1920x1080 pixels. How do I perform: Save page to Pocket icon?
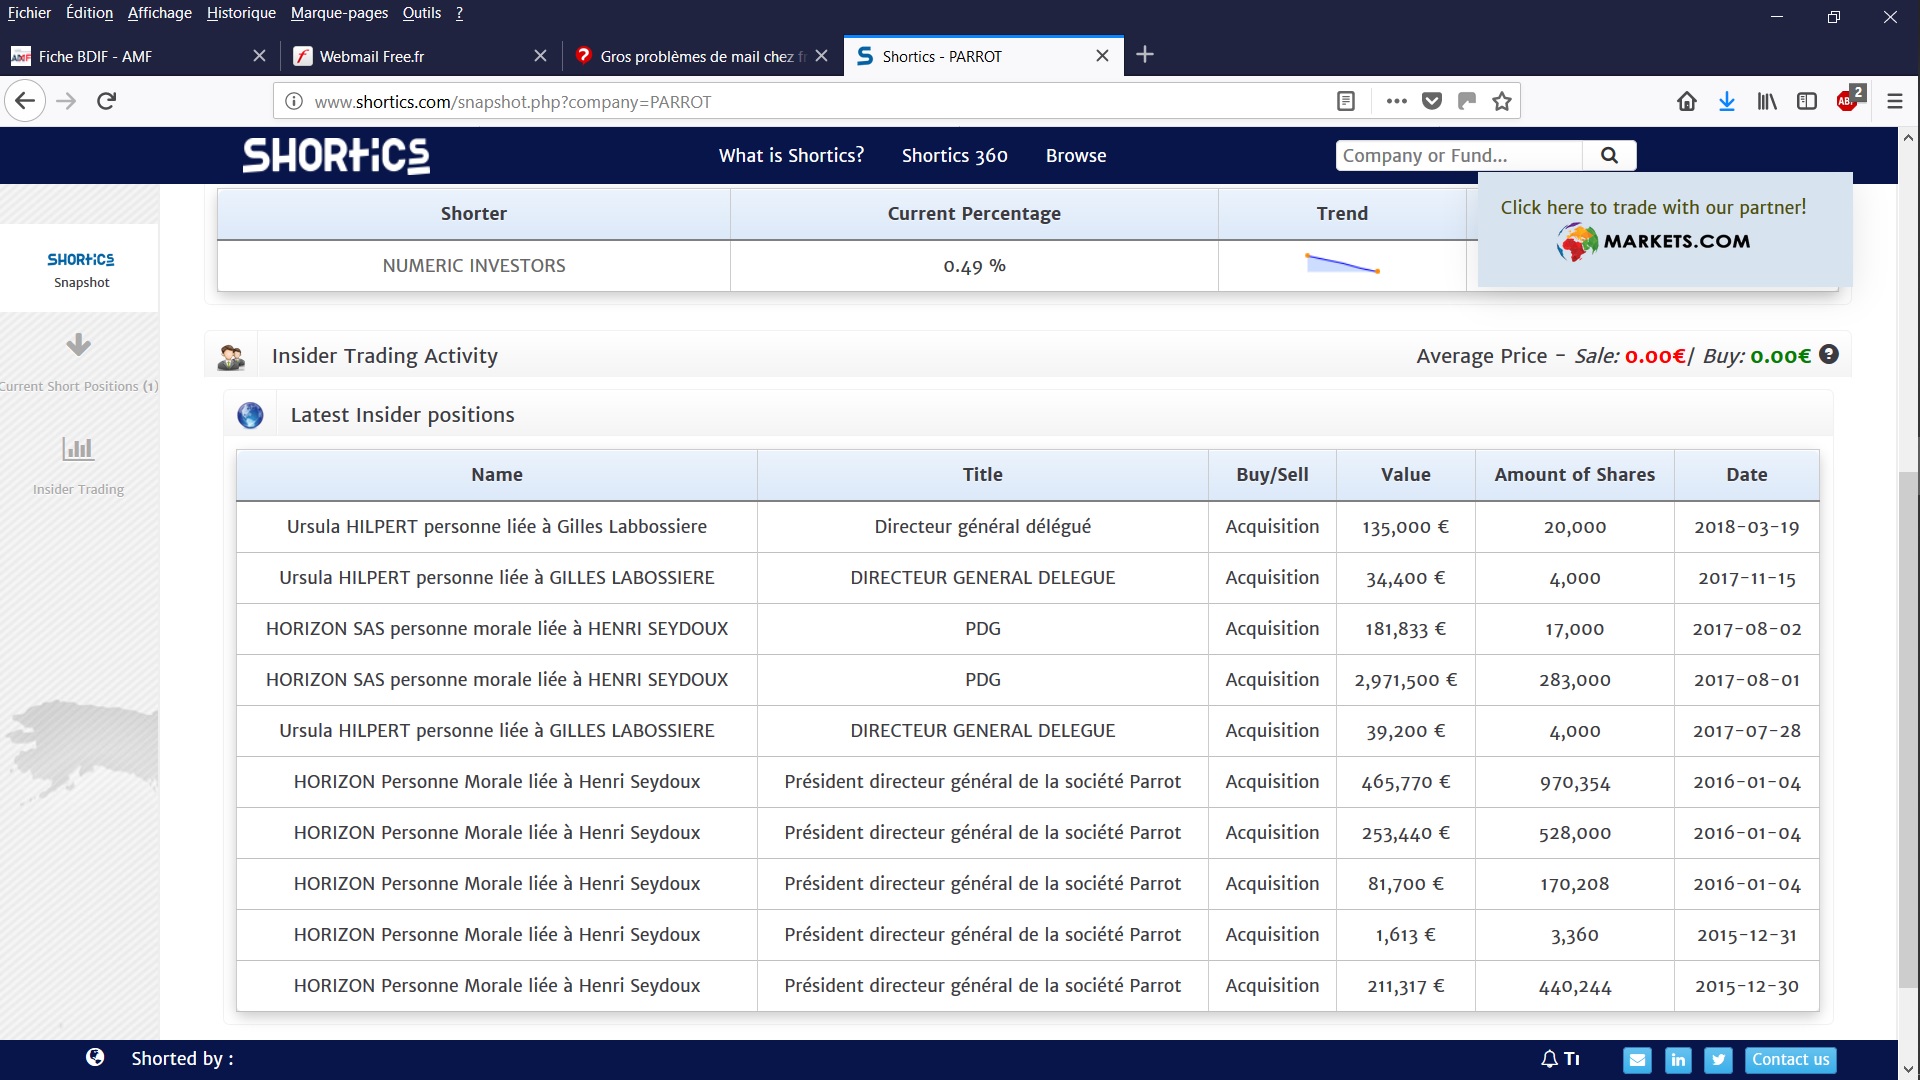point(1432,101)
